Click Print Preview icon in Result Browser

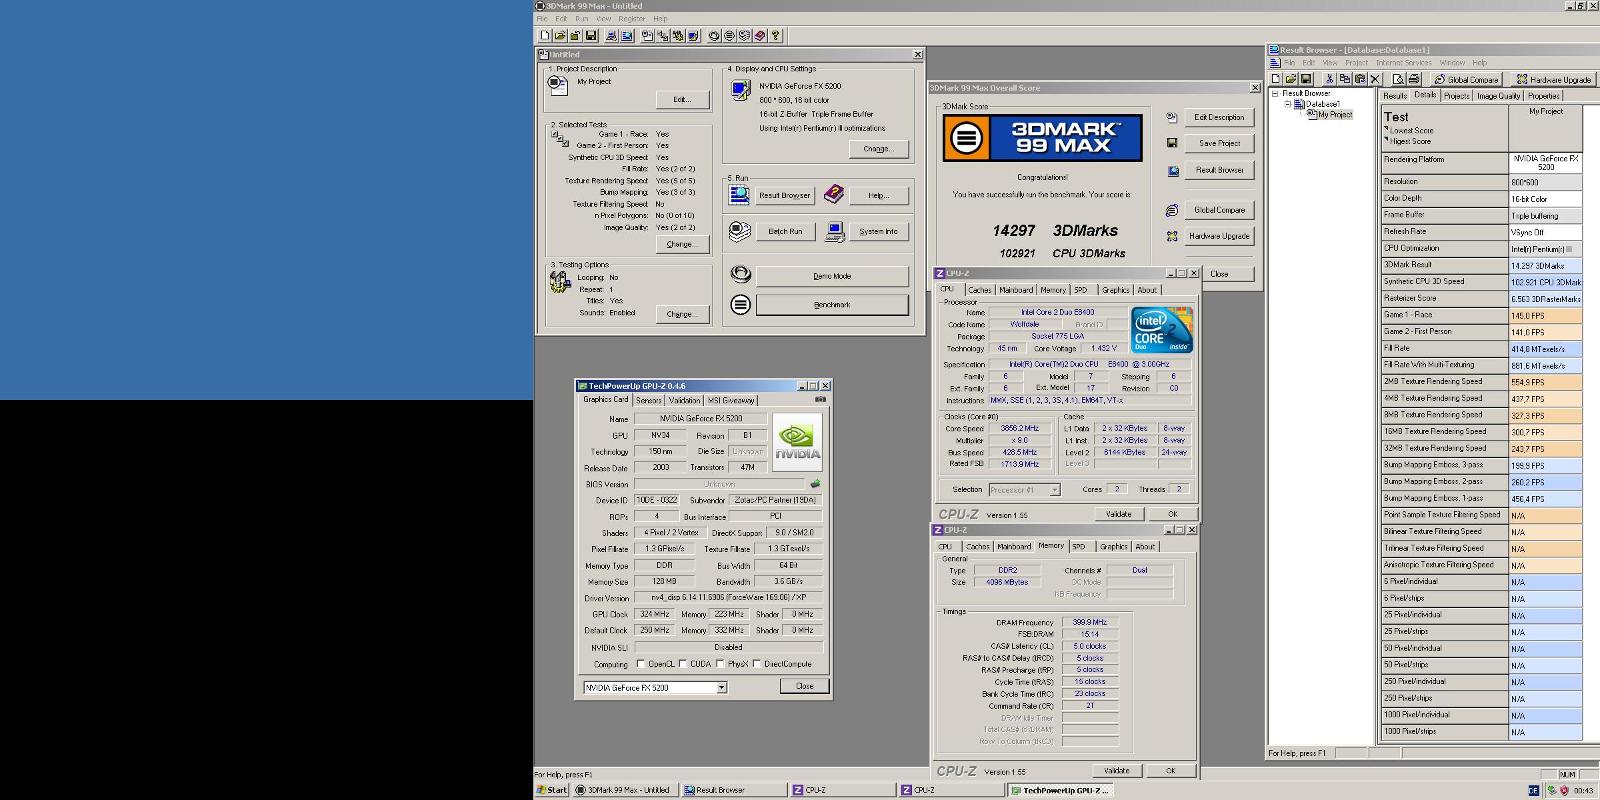1398,79
